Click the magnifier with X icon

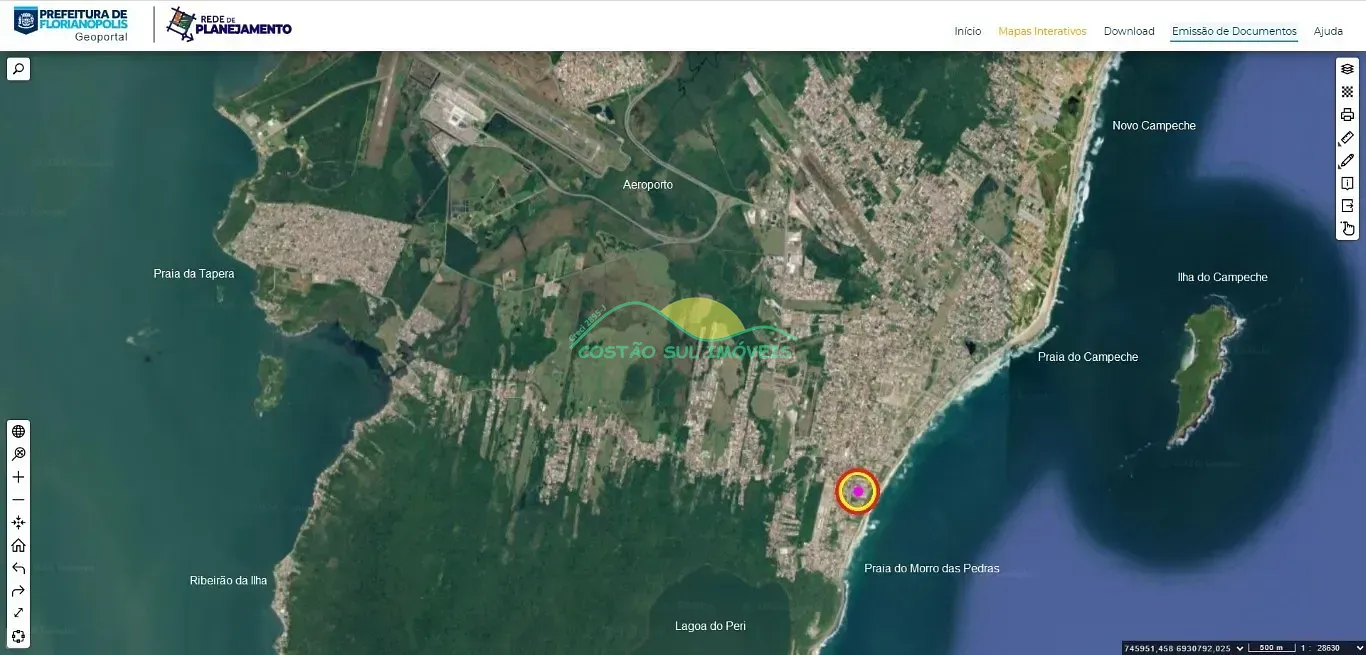pyautogui.click(x=18, y=454)
